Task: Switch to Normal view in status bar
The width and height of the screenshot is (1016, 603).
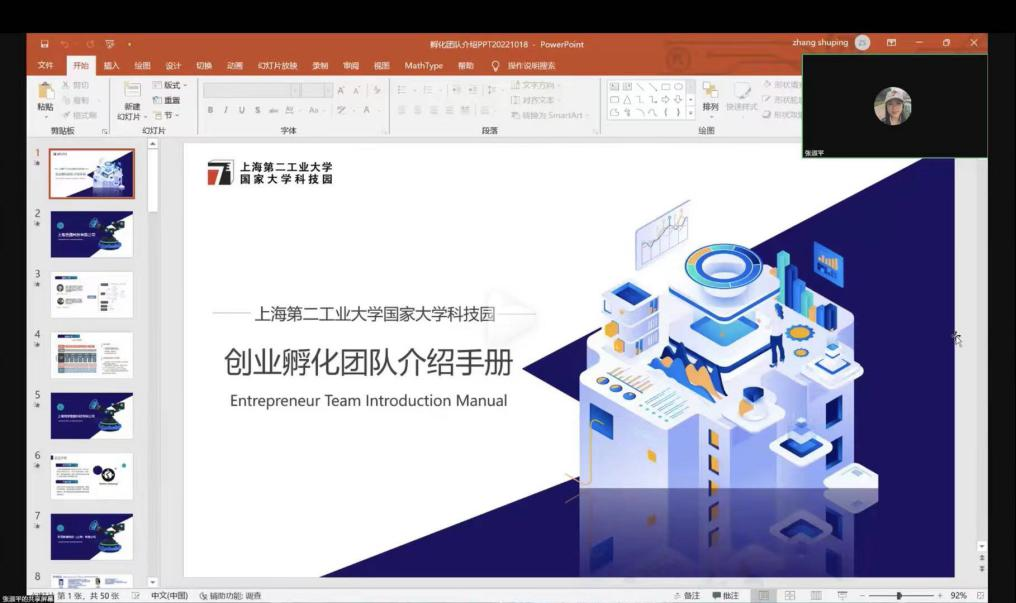Action: (x=764, y=595)
